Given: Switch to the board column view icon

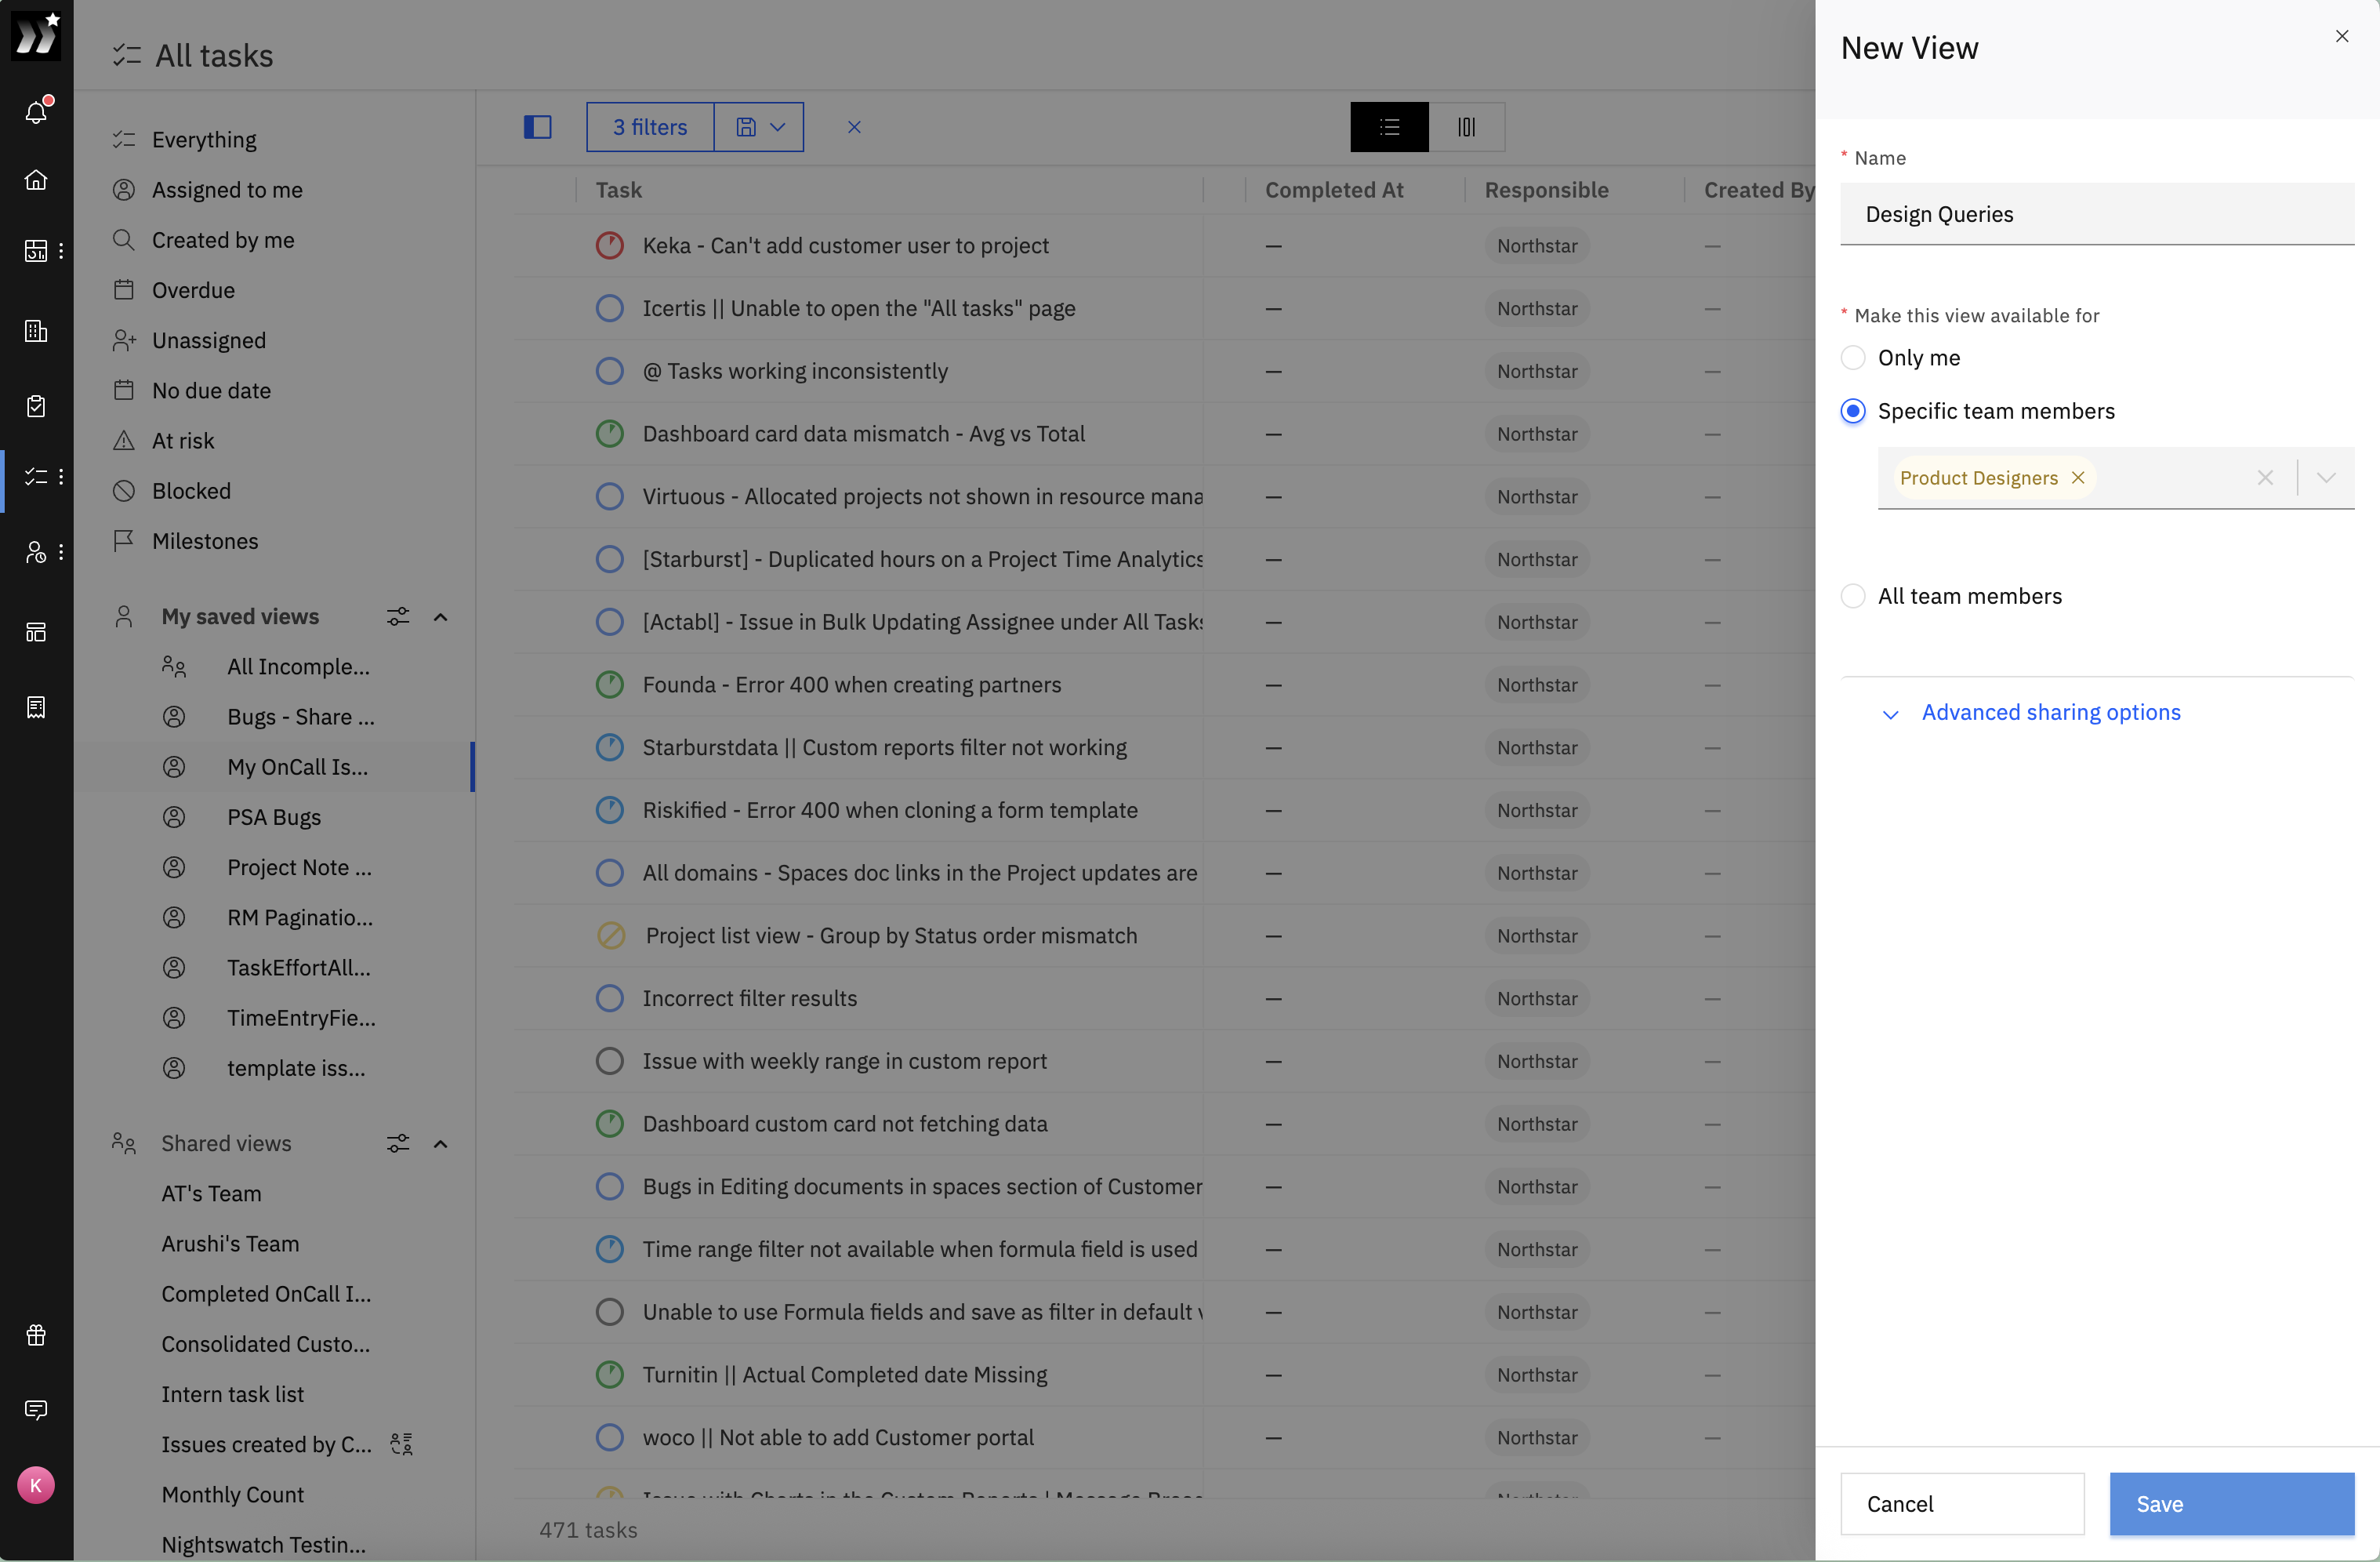Looking at the screenshot, I should click(x=1466, y=127).
